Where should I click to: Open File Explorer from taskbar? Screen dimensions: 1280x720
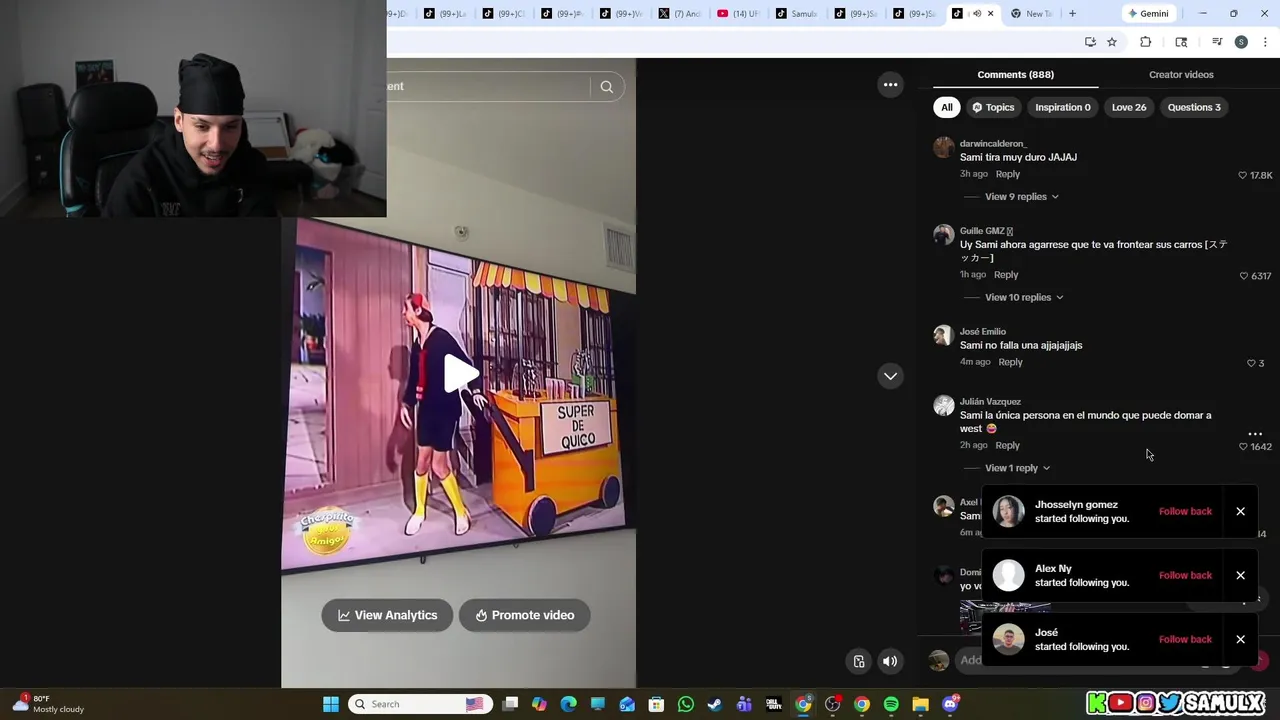click(920, 704)
